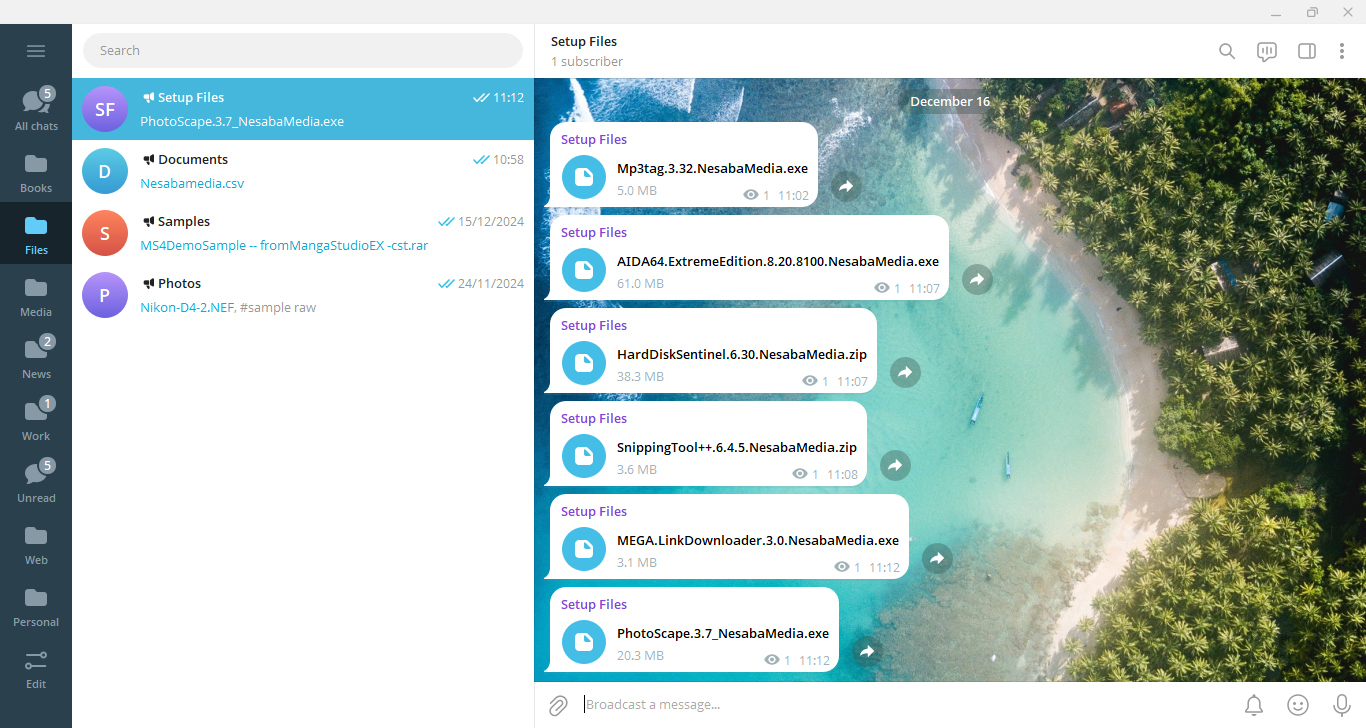
Task: Open the hamburger main menu
Action: pos(36,51)
